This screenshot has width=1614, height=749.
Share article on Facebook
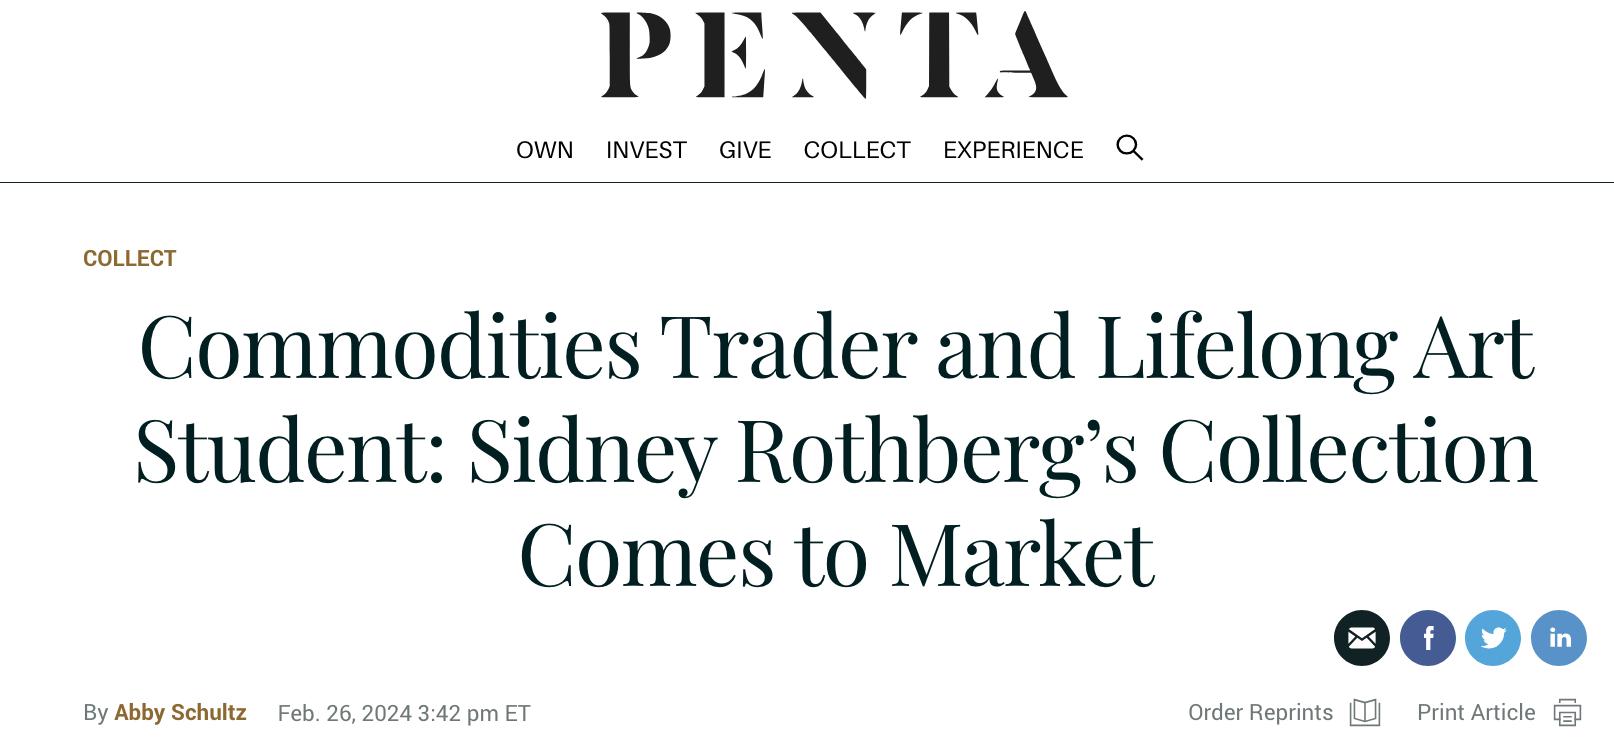(x=1427, y=638)
